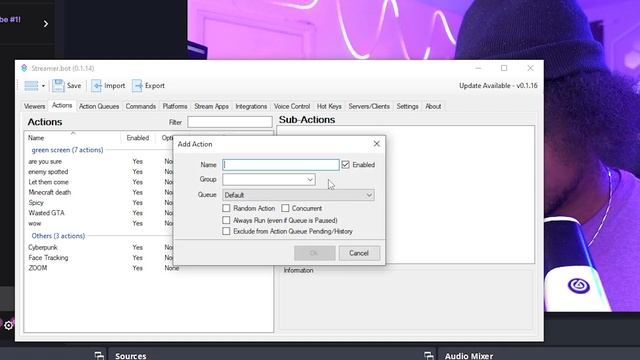Open the Servers/Clients tab
The height and width of the screenshot is (360, 640).
[369, 106]
